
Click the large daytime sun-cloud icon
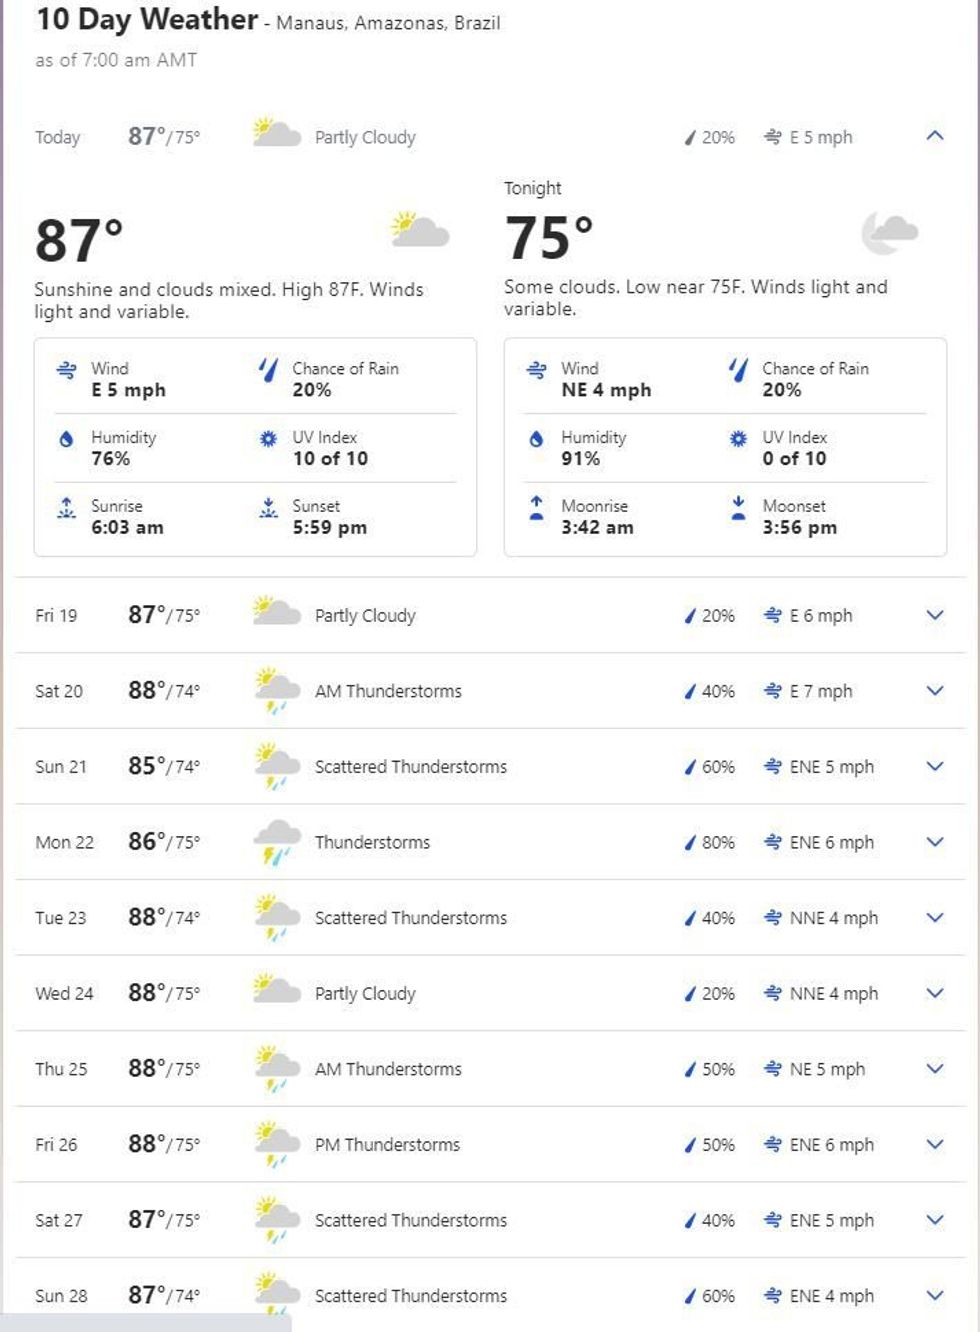click(x=419, y=230)
